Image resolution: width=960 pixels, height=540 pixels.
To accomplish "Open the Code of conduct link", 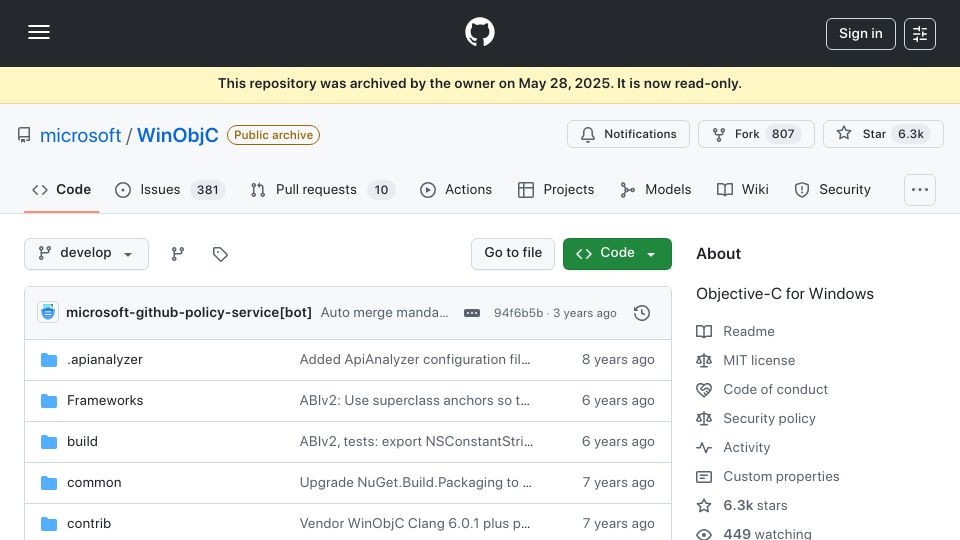I will click(775, 389).
